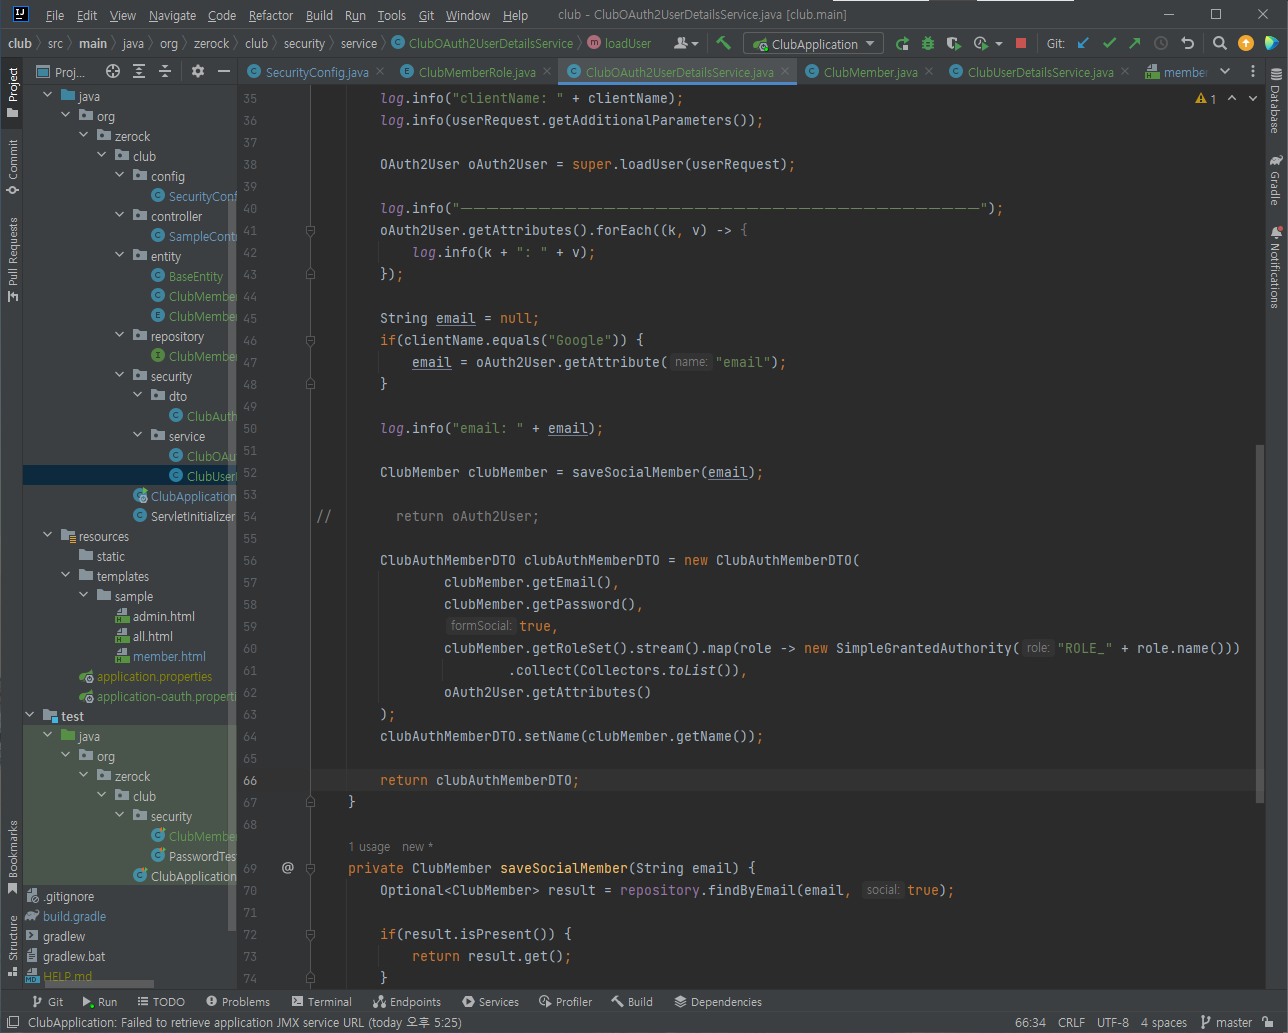Viewport: 1288px width, 1033px height.
Task: Open ClubApplication run configuration dropdown
Action: pos(814,44)
